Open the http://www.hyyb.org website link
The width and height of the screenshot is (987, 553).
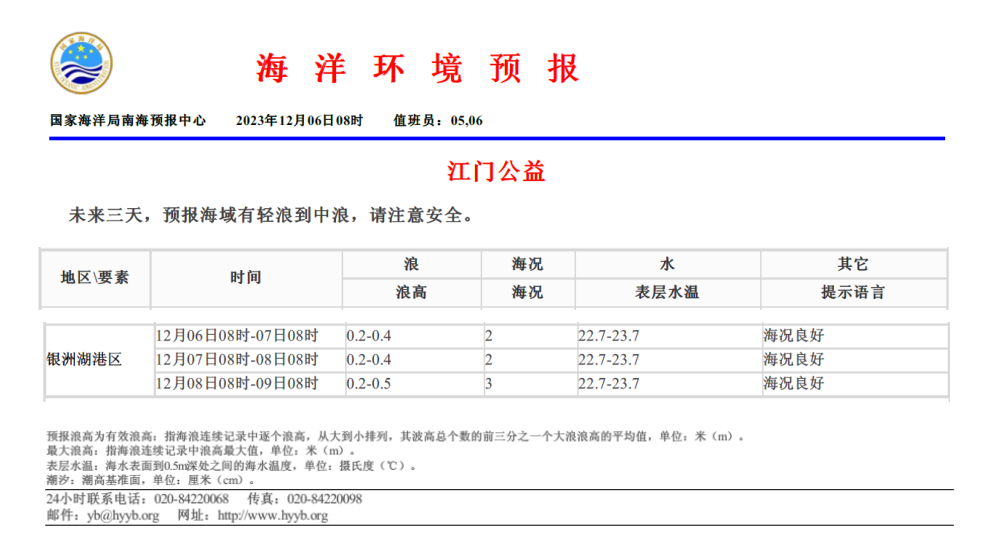(272, 516)
